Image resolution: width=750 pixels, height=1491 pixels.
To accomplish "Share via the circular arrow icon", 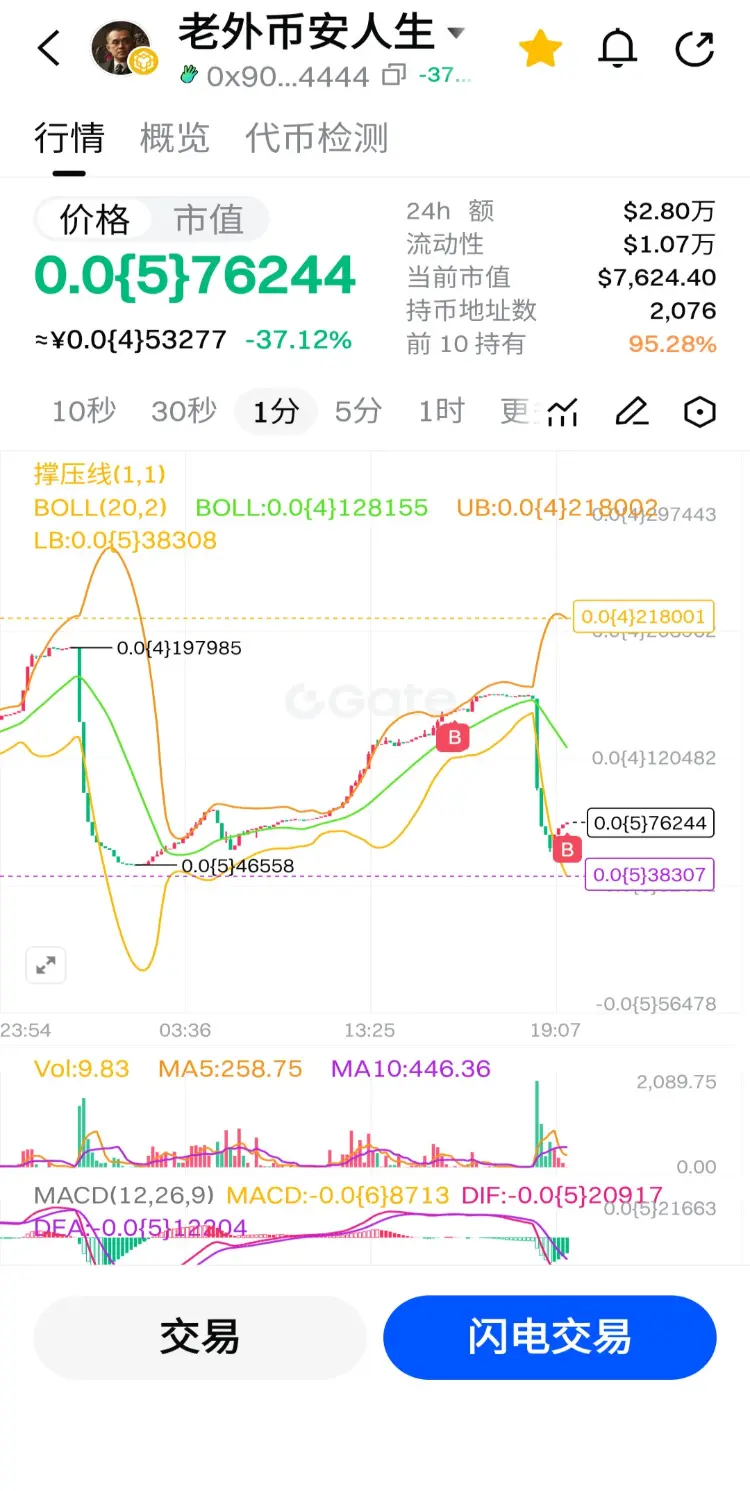I will click(x=694, y=49).
